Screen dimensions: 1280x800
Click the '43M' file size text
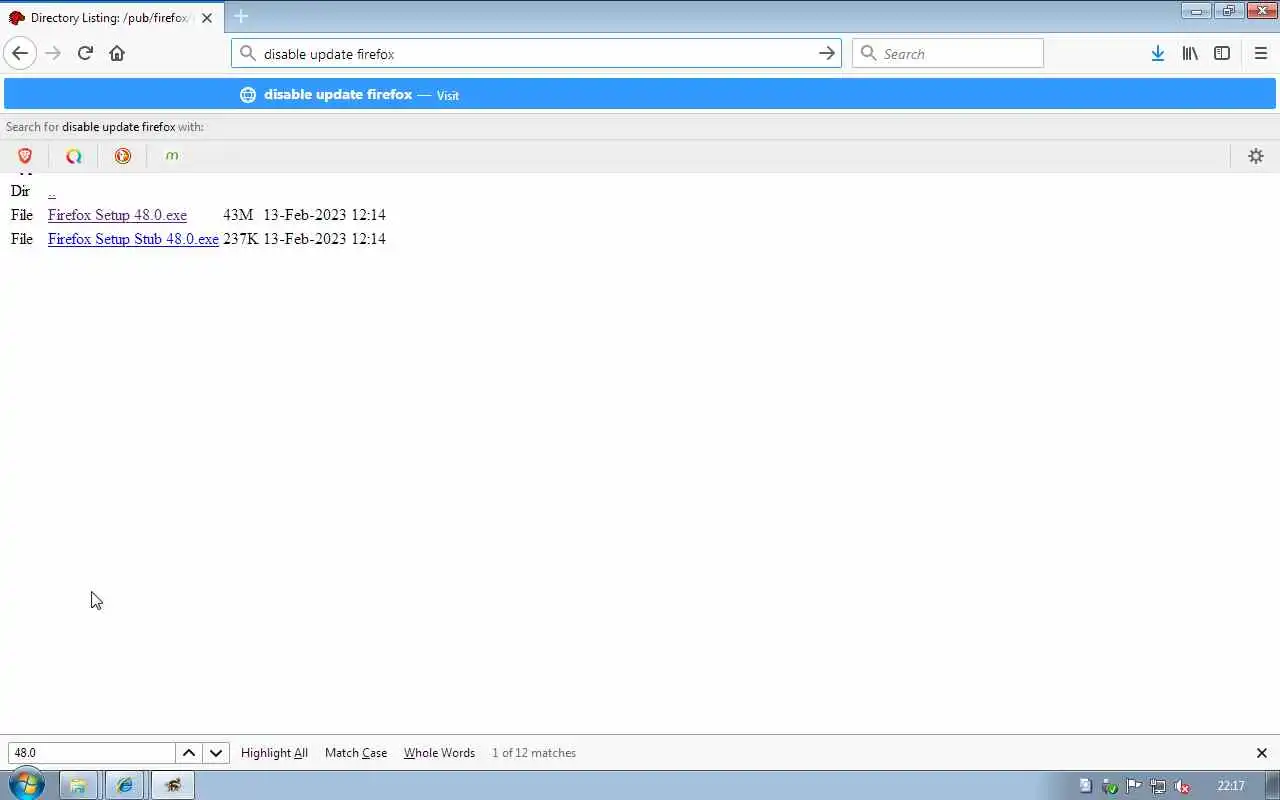[238, 215]
